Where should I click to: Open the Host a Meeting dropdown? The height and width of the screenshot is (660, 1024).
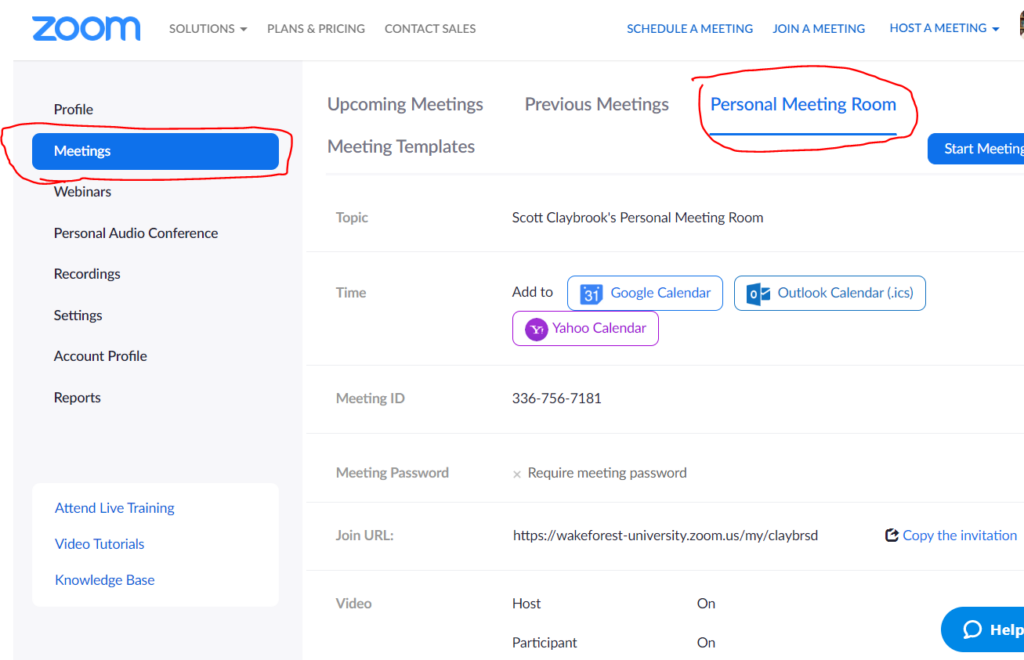click(943, 28)
